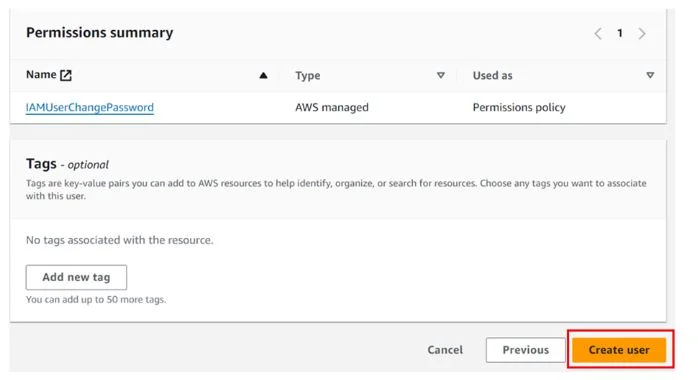Click the Permissions summary heading
Image resolution: width=698 pixels, height=380 pixels.
pyautogui.click(x=99, y=32)
